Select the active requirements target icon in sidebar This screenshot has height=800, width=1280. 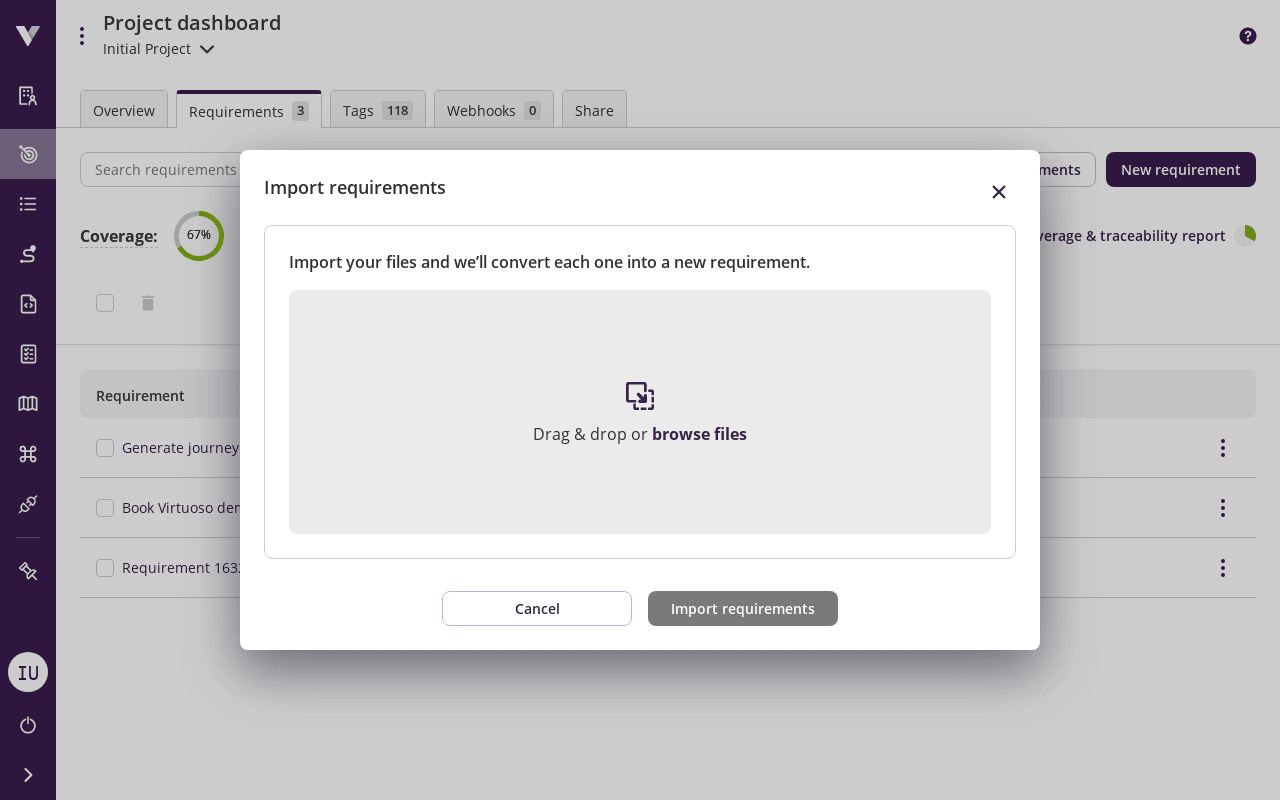(27, 154)
